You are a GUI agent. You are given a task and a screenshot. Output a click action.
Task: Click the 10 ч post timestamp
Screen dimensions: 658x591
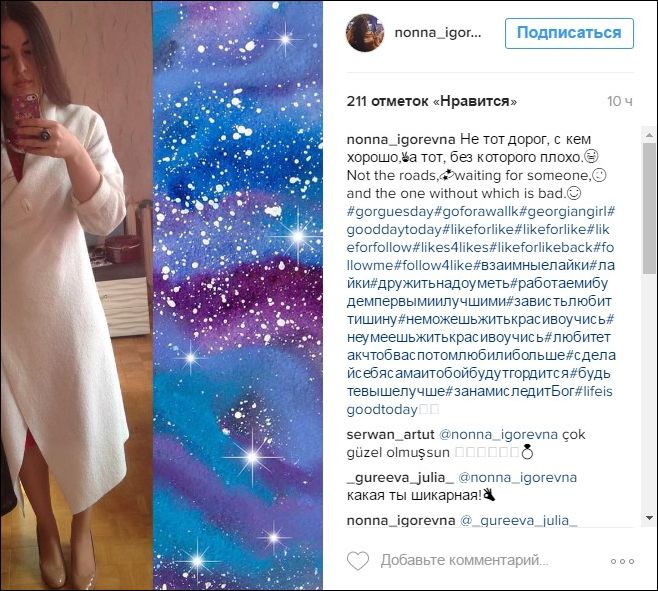[620, 101]
